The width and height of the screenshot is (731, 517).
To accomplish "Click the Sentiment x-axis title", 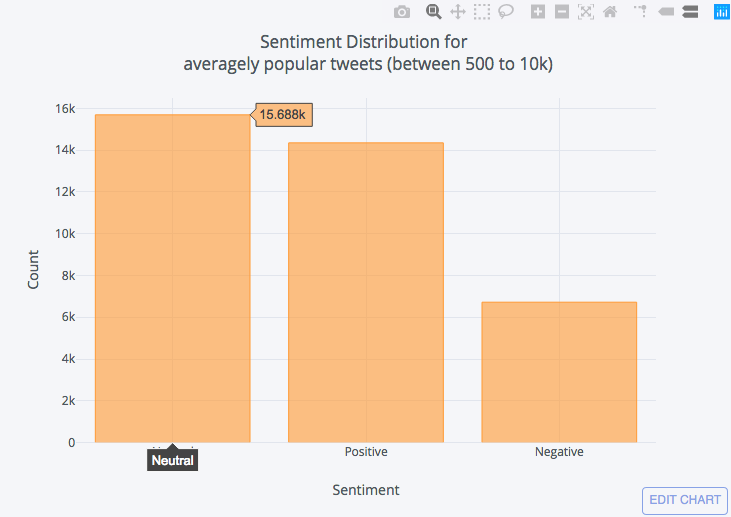I will point(366,490).
